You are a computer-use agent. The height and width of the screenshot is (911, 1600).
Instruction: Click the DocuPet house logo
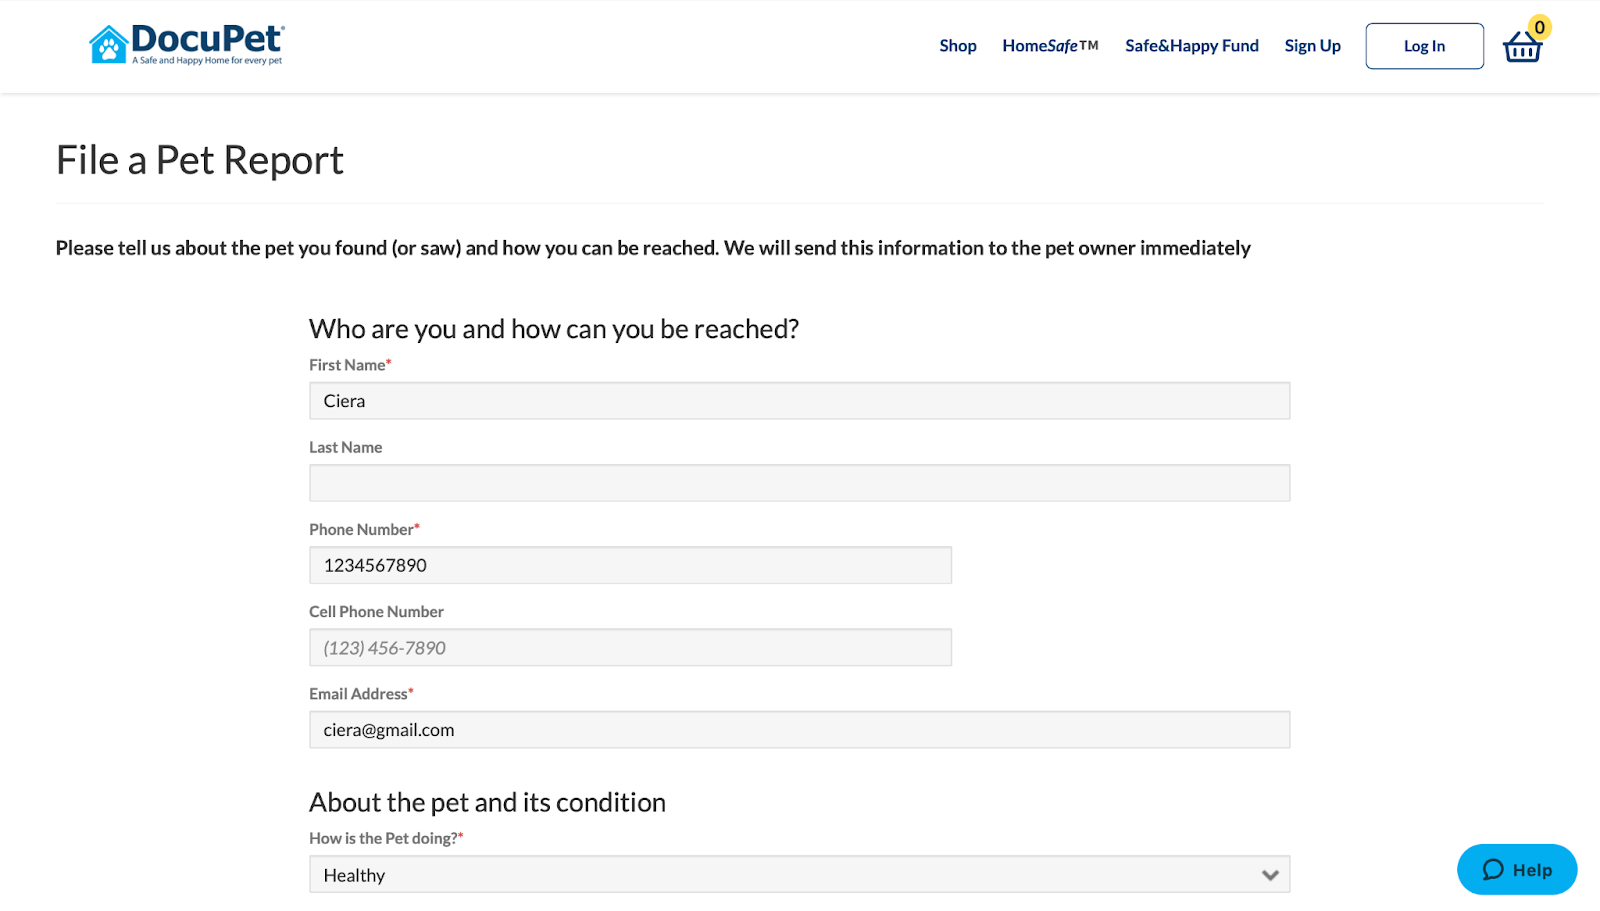[x=187, y=45]
